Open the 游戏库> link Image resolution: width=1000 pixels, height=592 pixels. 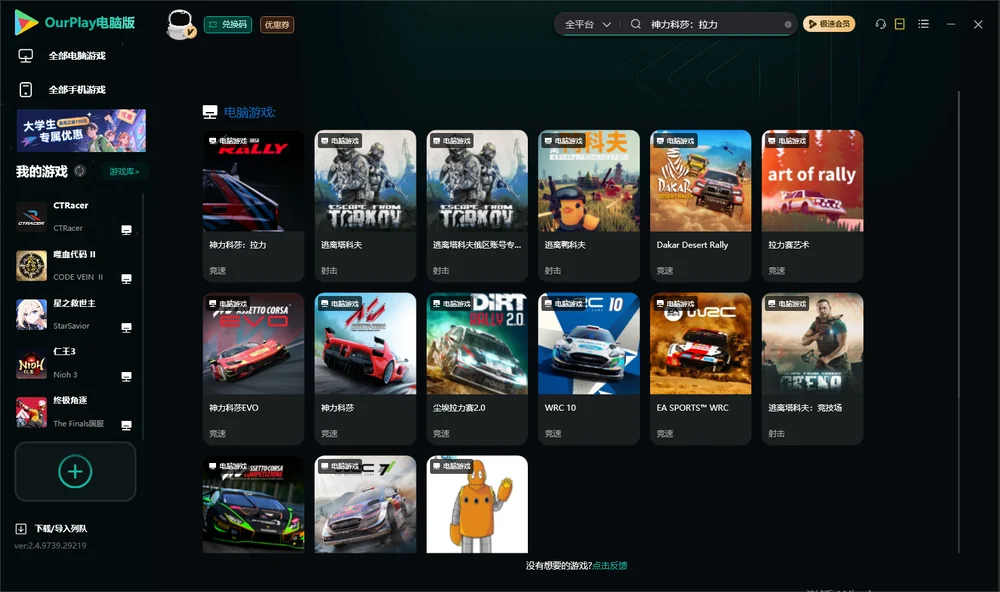coord(124,171)
